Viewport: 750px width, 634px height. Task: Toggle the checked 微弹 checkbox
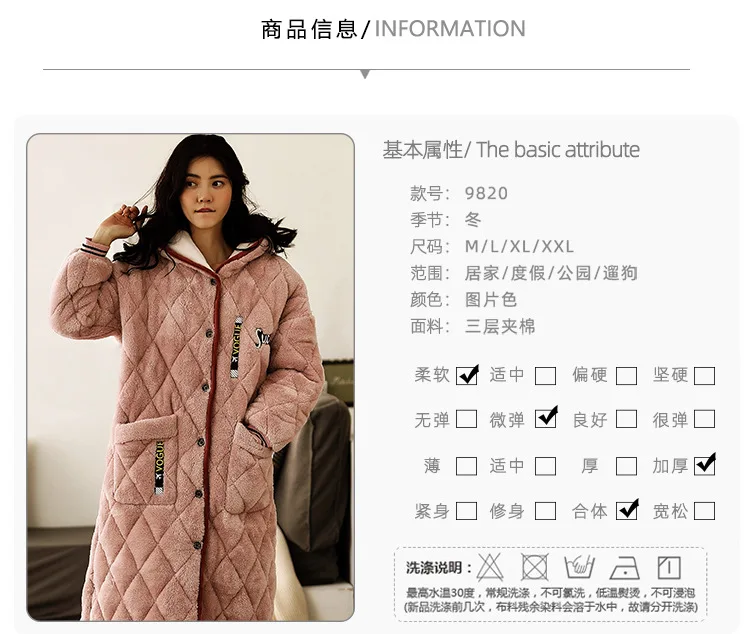point(546,418)
